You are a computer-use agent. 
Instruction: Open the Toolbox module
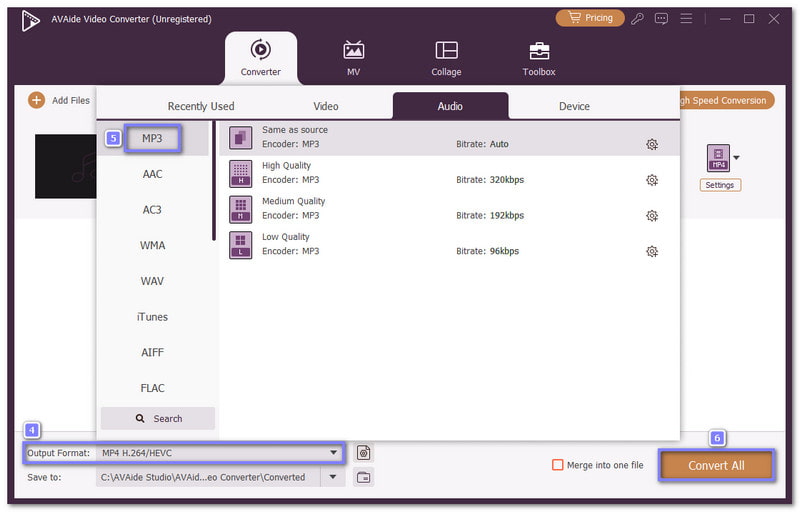[x=538, y=57]
